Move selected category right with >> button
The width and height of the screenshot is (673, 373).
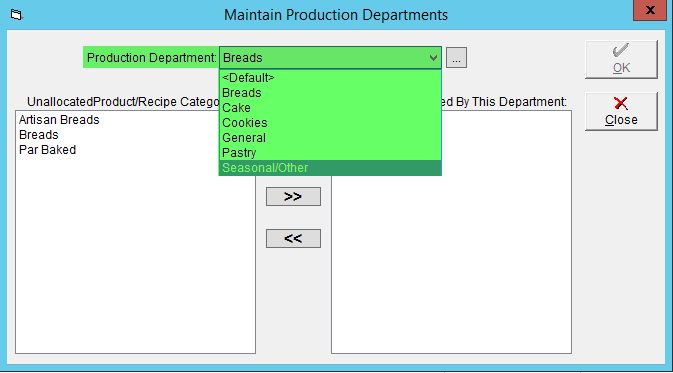click(293, 196)
